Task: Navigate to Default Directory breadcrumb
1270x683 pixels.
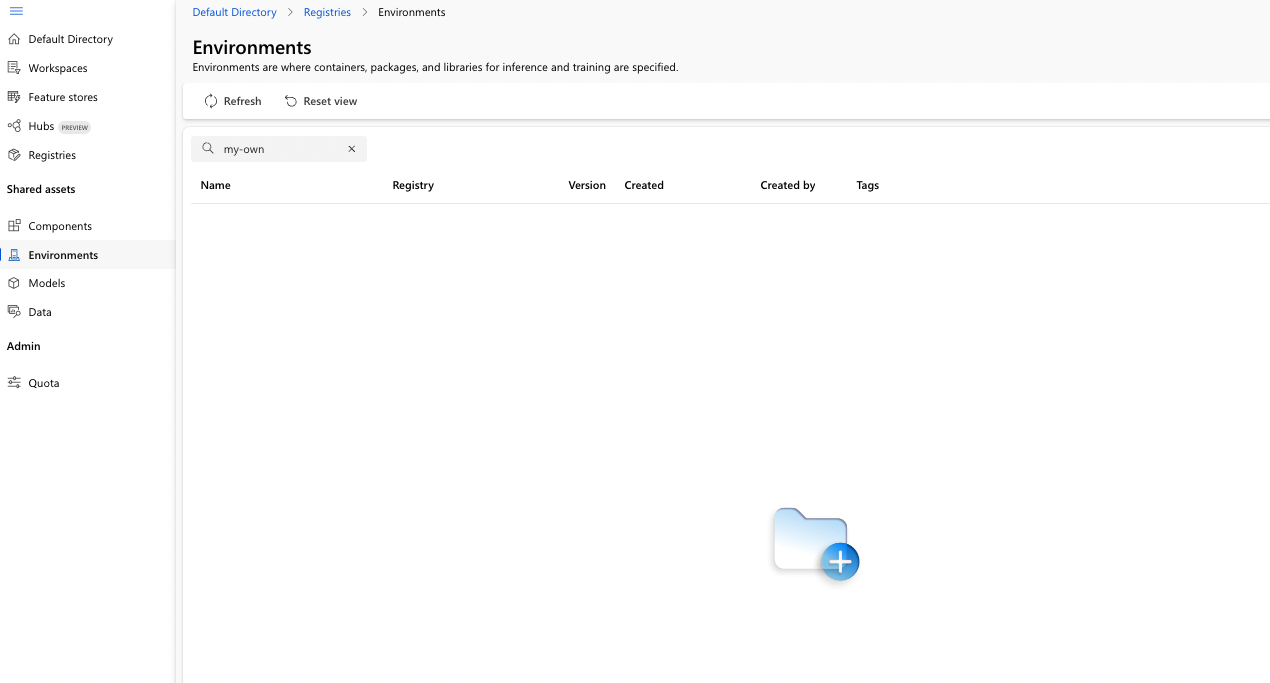Action: [234, 11]
